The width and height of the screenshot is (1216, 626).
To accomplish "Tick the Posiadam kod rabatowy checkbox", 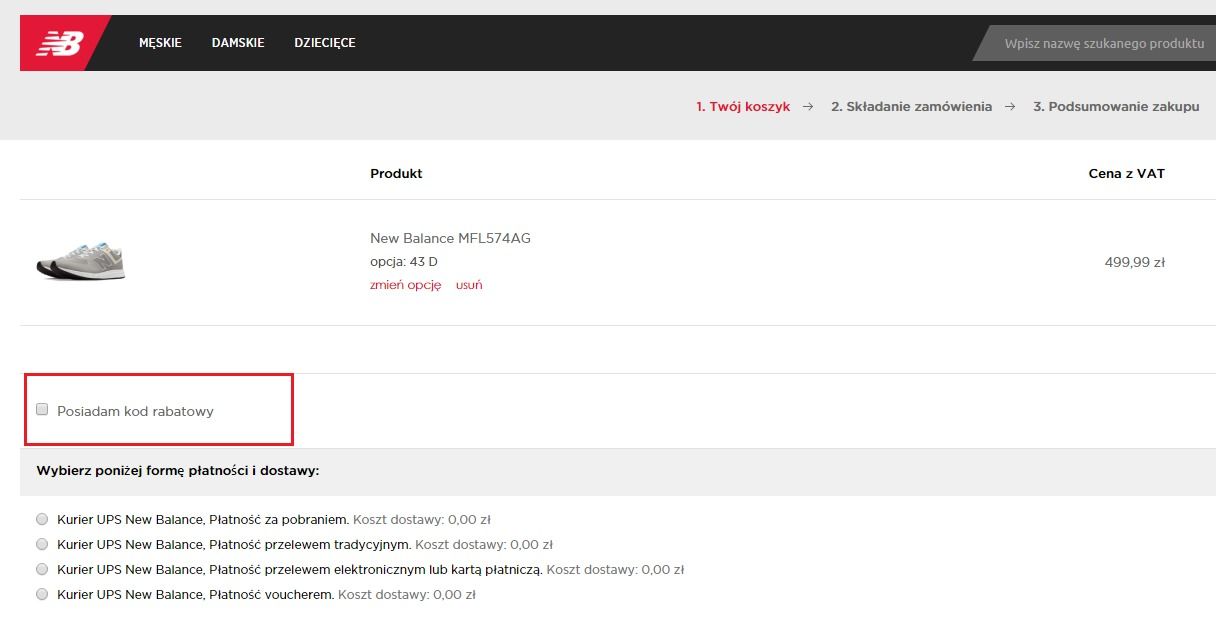I will 42,409.
